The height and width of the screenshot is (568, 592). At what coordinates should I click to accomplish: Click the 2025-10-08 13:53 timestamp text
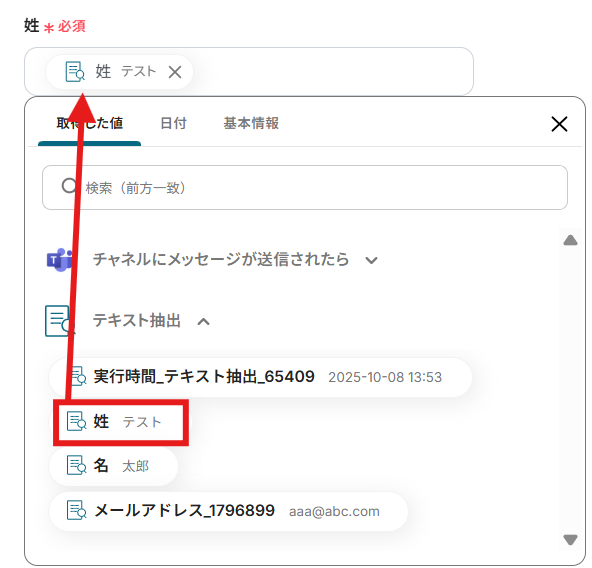coord(385,377)
